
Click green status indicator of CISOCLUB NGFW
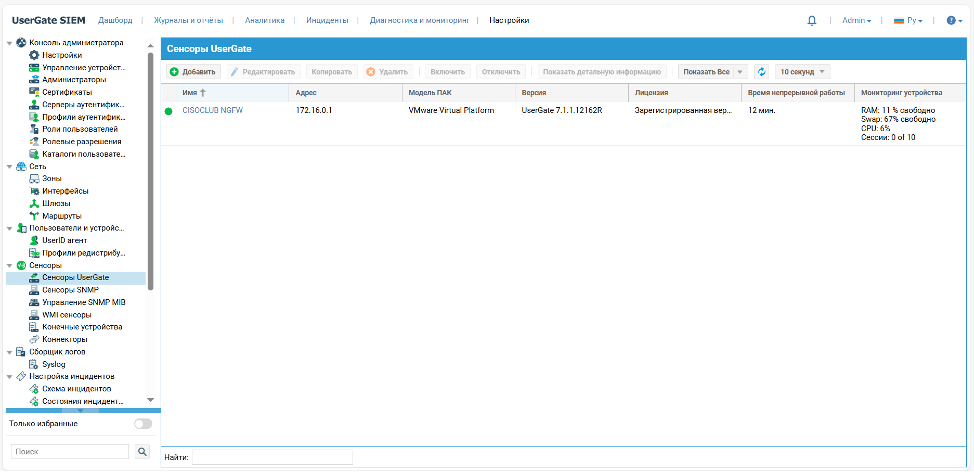(x=169, y=110)
